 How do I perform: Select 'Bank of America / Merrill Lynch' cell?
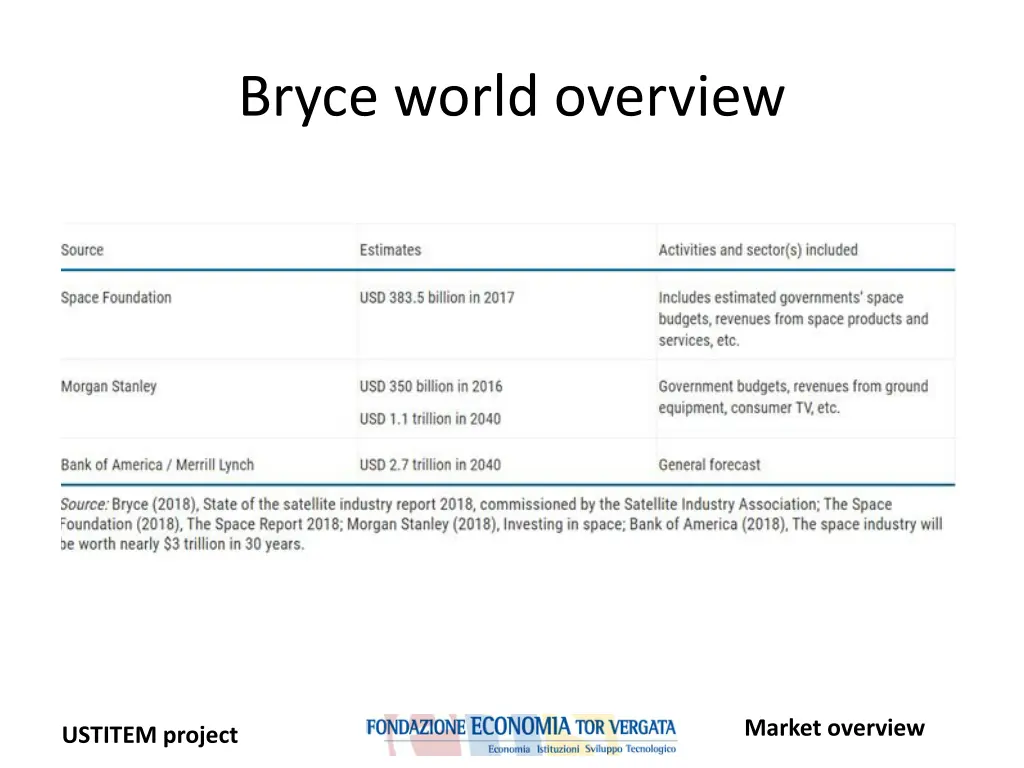pos(157,465)
